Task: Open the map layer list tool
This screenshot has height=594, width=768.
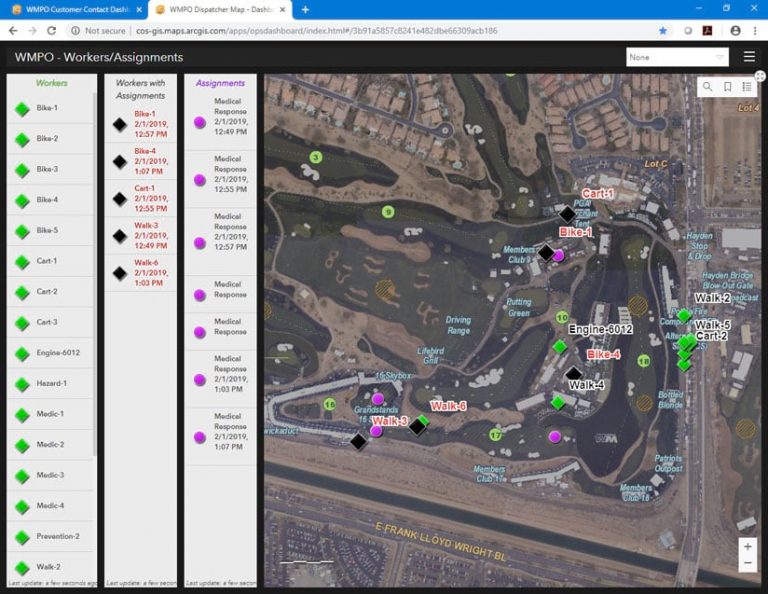Action: coord(746,87)
